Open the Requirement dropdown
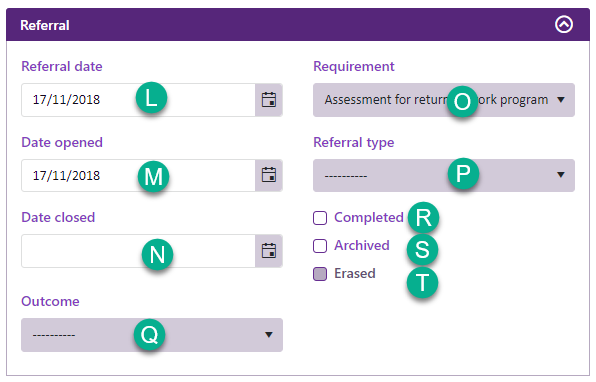This screenshot has width=596, height=382. coord(444,100)
